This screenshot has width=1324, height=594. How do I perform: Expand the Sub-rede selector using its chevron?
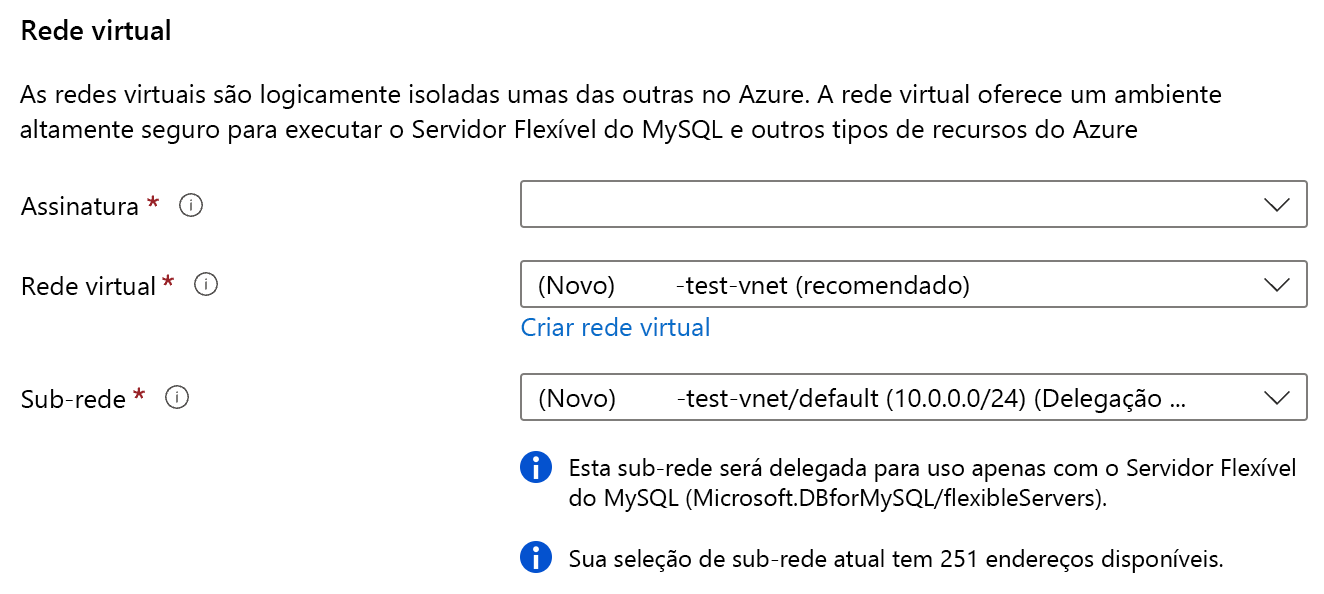click(1277, 397)
